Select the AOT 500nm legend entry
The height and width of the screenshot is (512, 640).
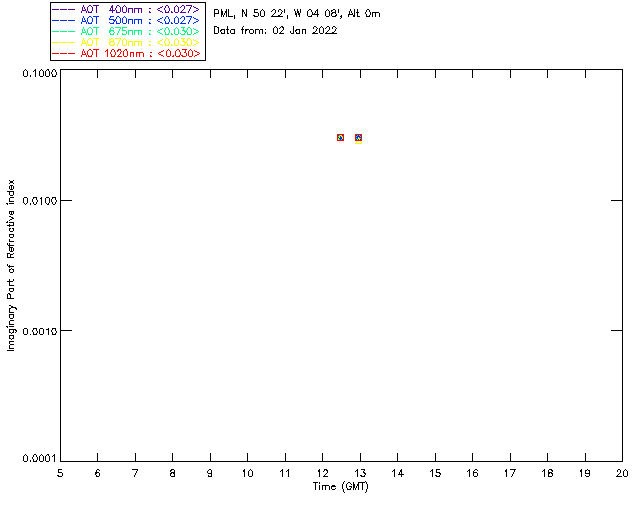[x=126, y=20]
